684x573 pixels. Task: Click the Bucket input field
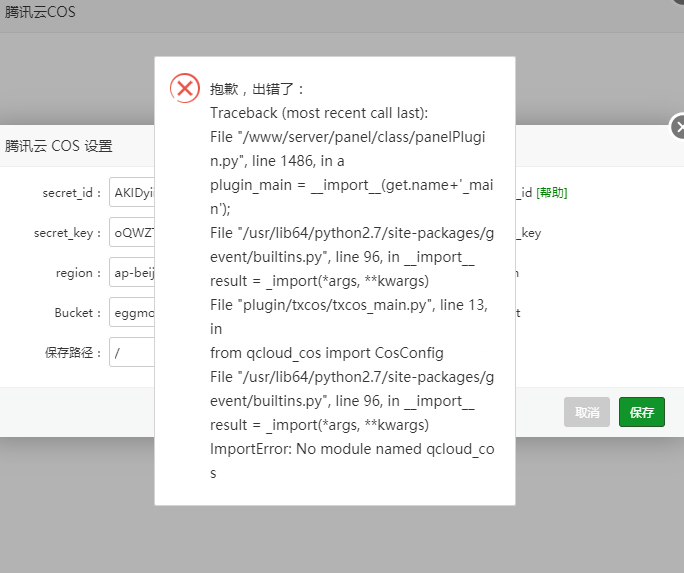[132, 313]
